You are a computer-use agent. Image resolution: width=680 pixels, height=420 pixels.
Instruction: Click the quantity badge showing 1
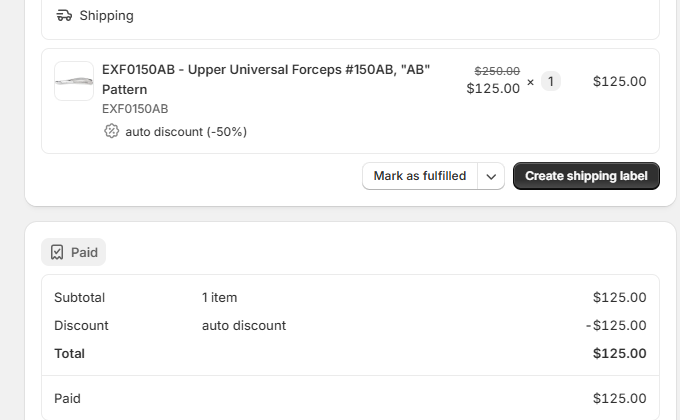[551, 81]
